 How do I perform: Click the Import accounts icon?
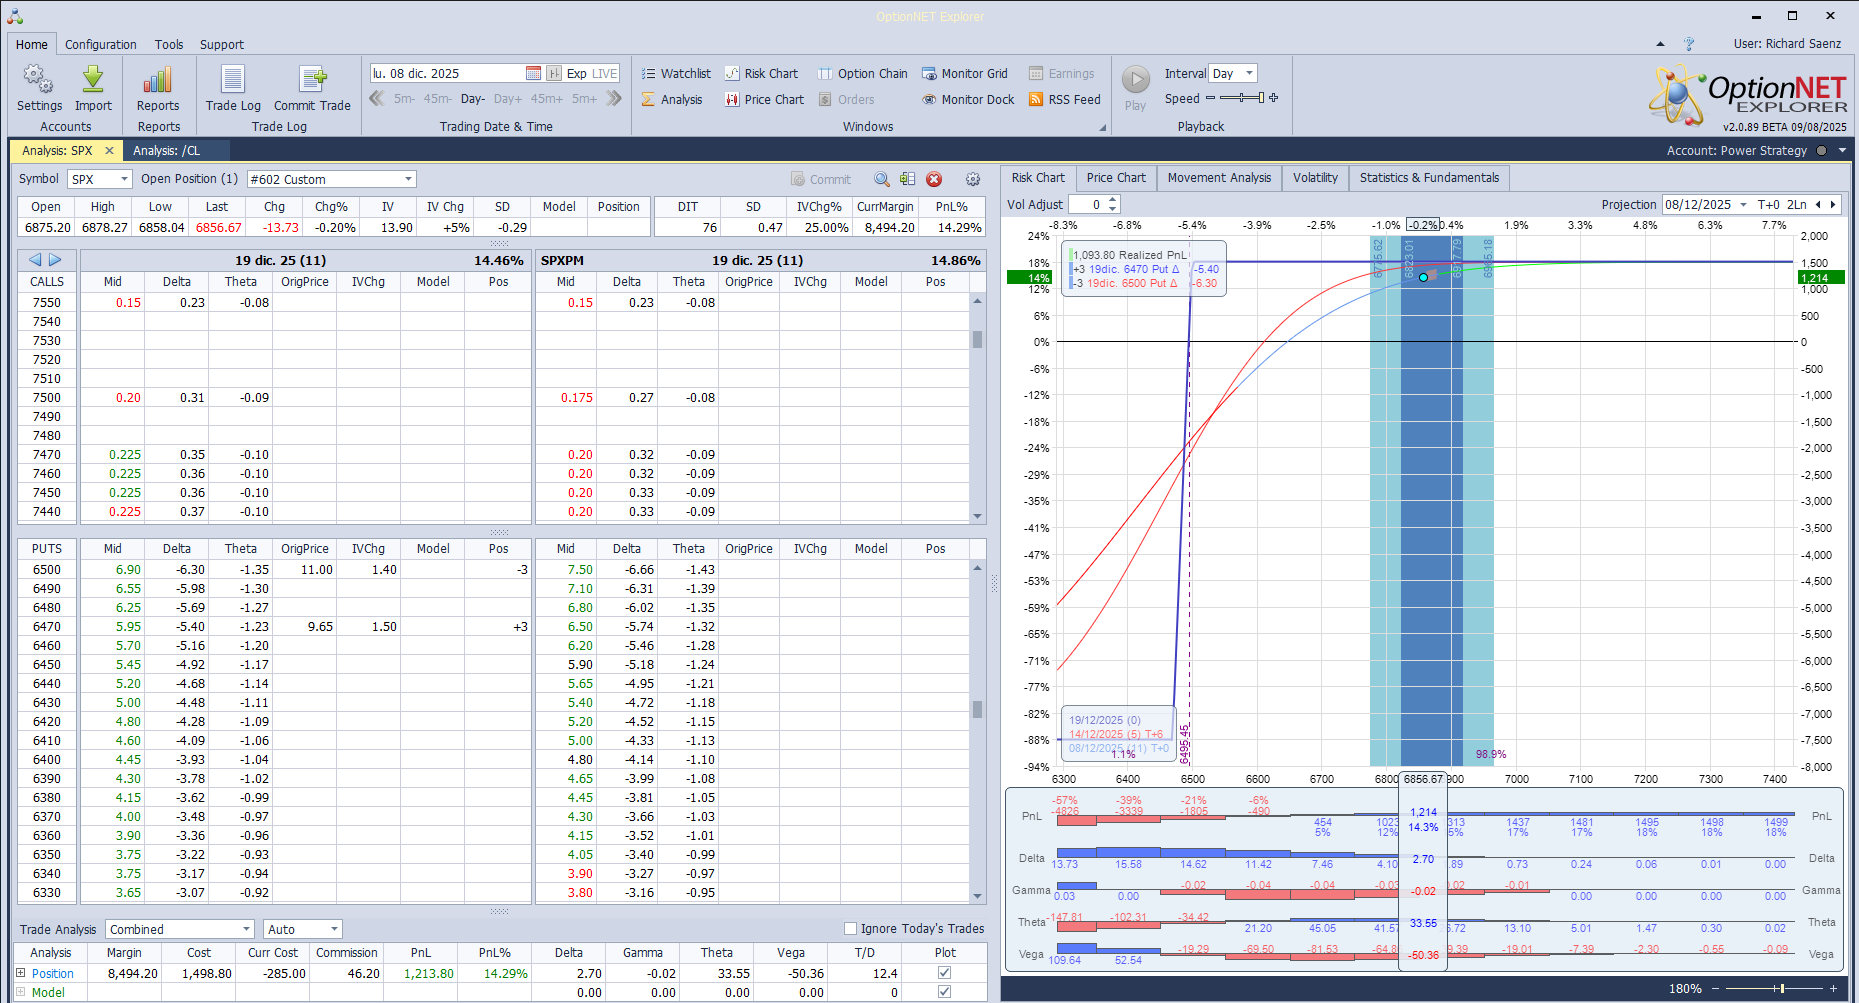point(93,89)
